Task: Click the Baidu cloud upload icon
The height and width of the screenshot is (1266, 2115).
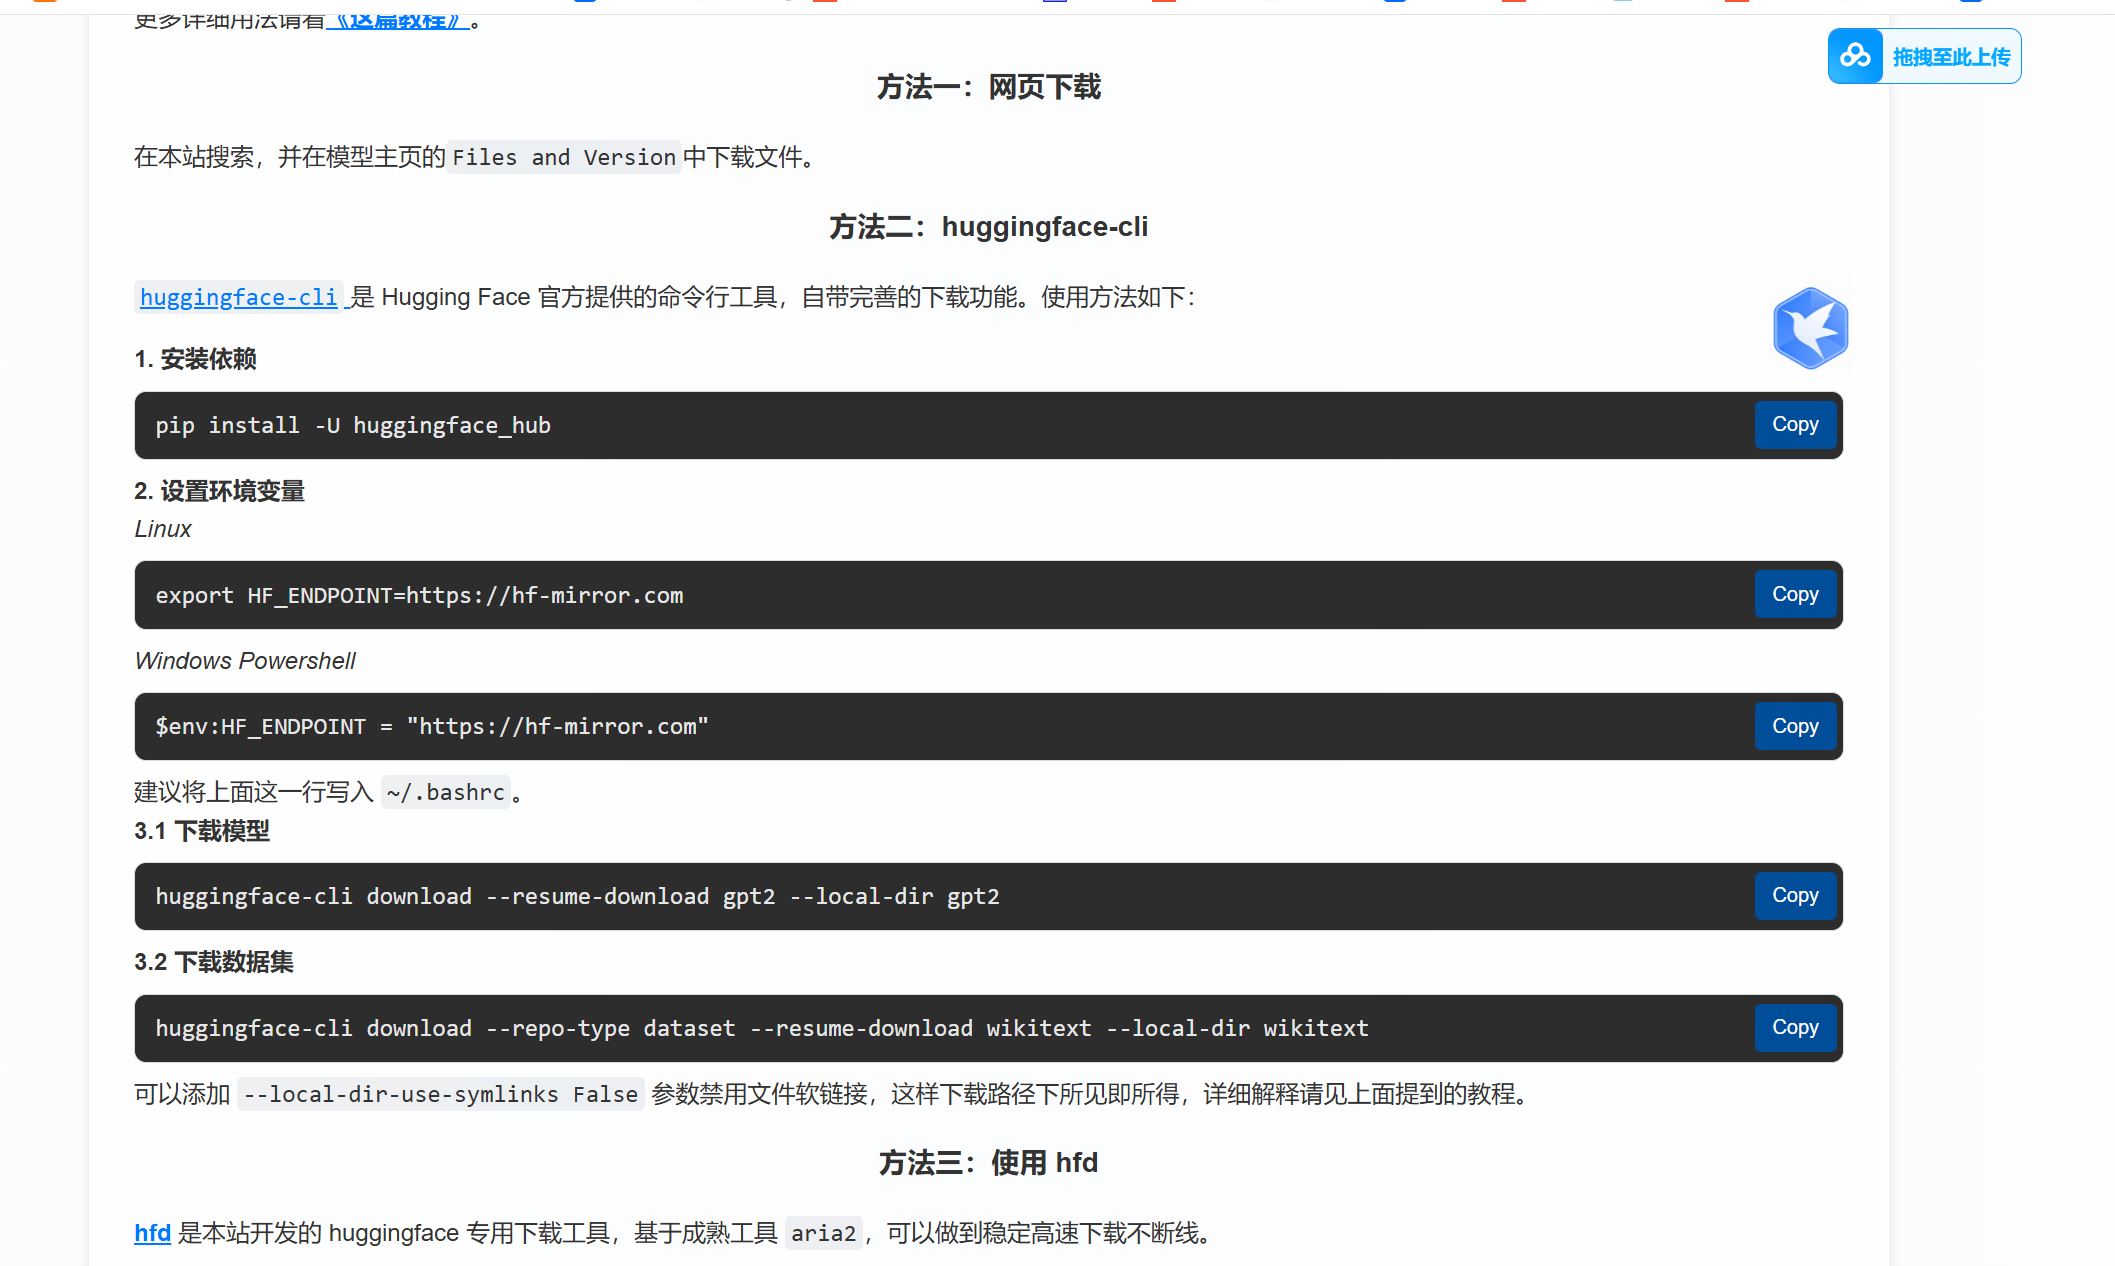Action: tap(1855, 56)
